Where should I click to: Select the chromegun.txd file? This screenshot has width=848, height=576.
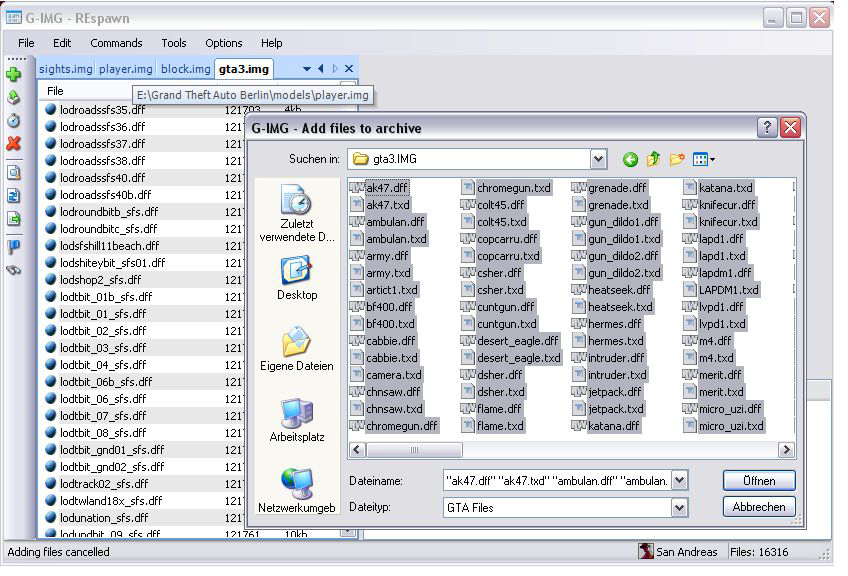[x=506, y=188]
